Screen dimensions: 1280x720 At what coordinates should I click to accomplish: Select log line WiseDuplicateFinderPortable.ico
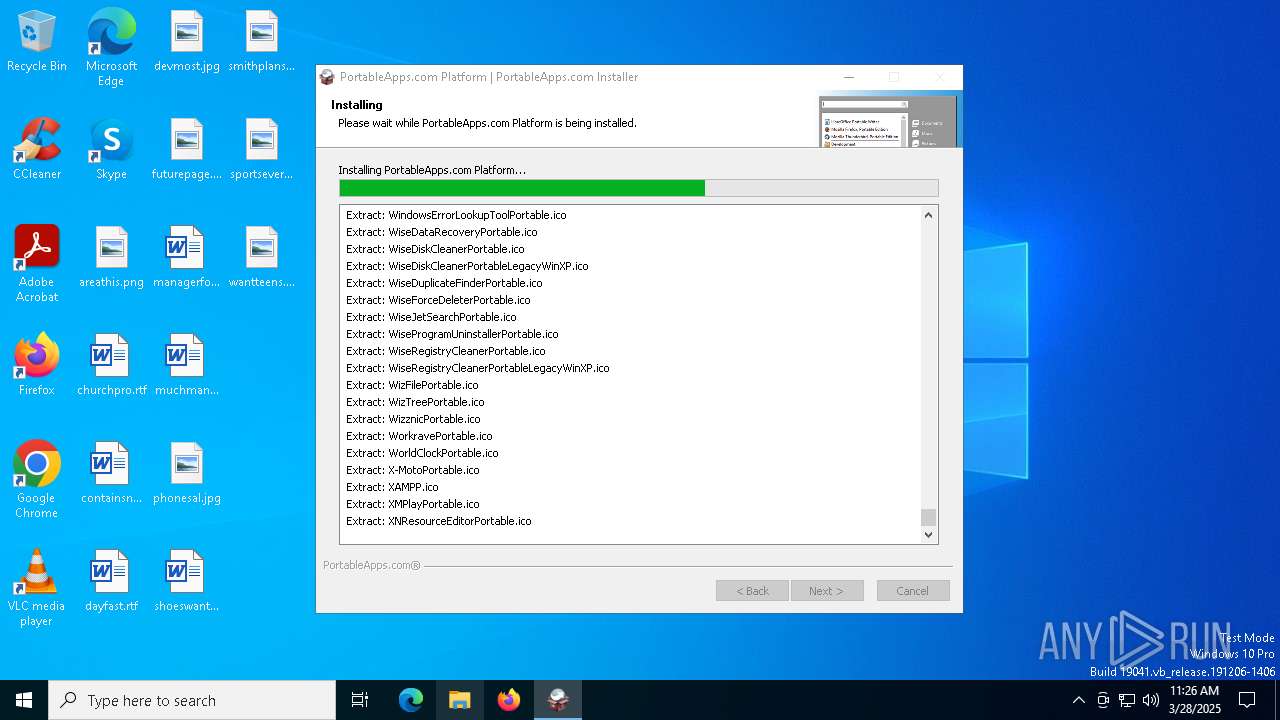[x=444, y=283]
